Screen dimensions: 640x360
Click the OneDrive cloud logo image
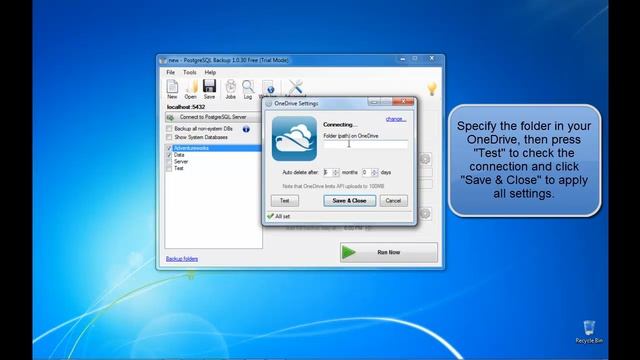[294, 138]
